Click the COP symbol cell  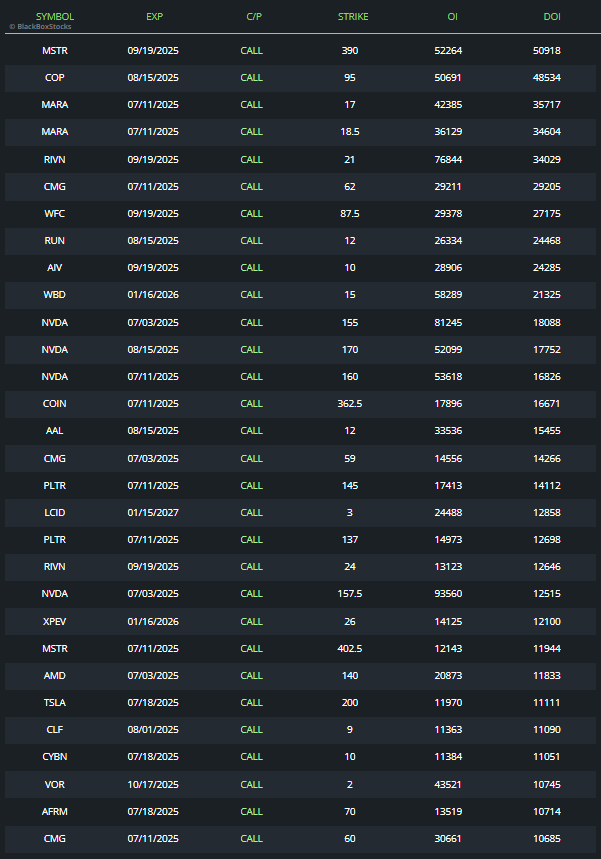tap(55, 77)
